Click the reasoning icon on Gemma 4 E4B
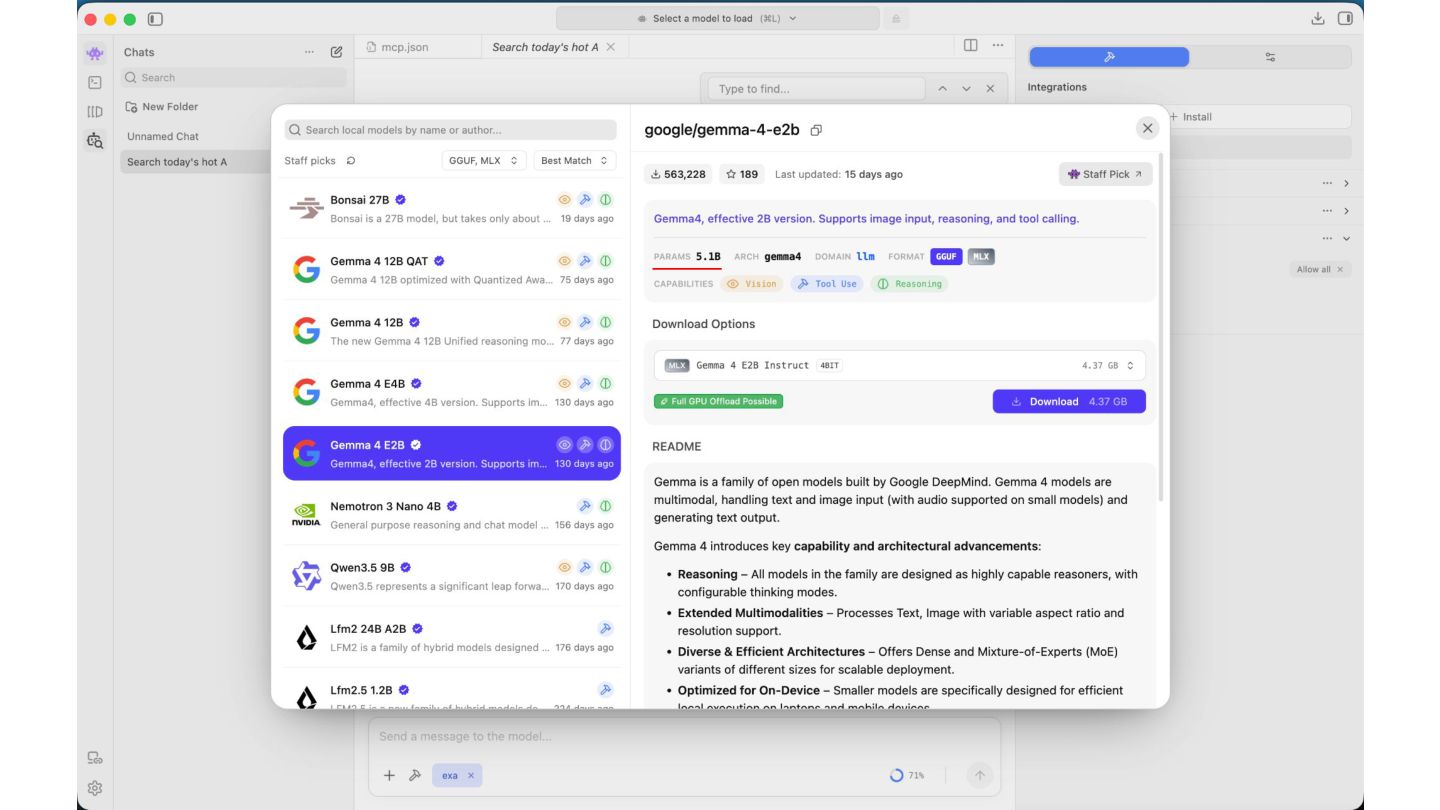 [605, 384]
